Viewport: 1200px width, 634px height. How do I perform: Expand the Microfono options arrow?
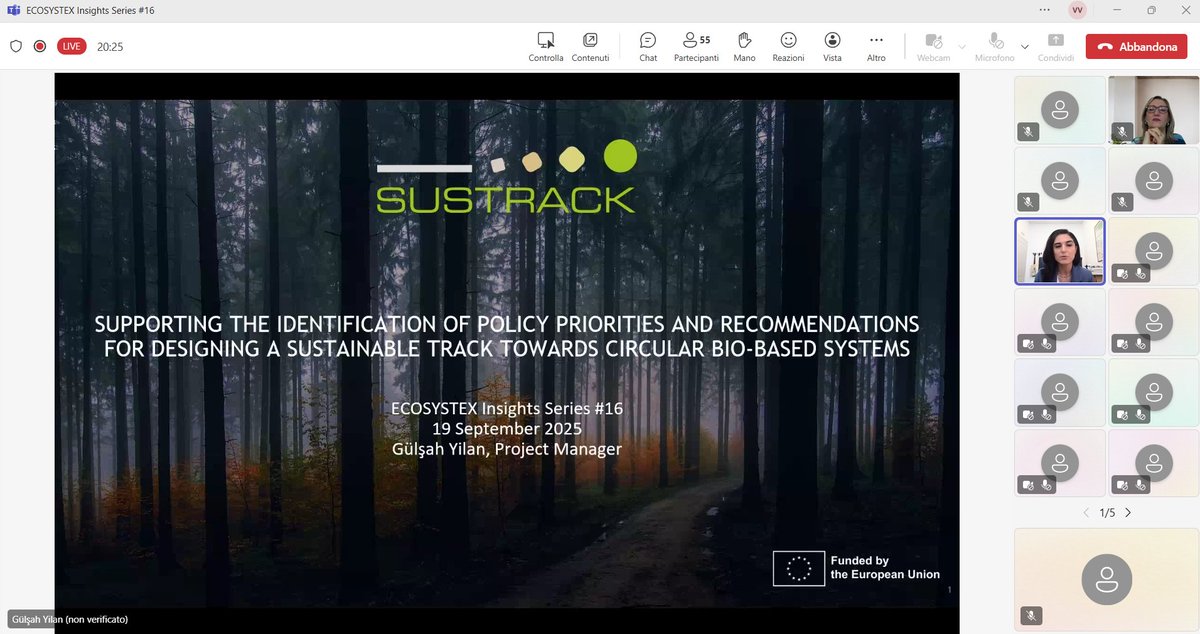point(1024,46)
